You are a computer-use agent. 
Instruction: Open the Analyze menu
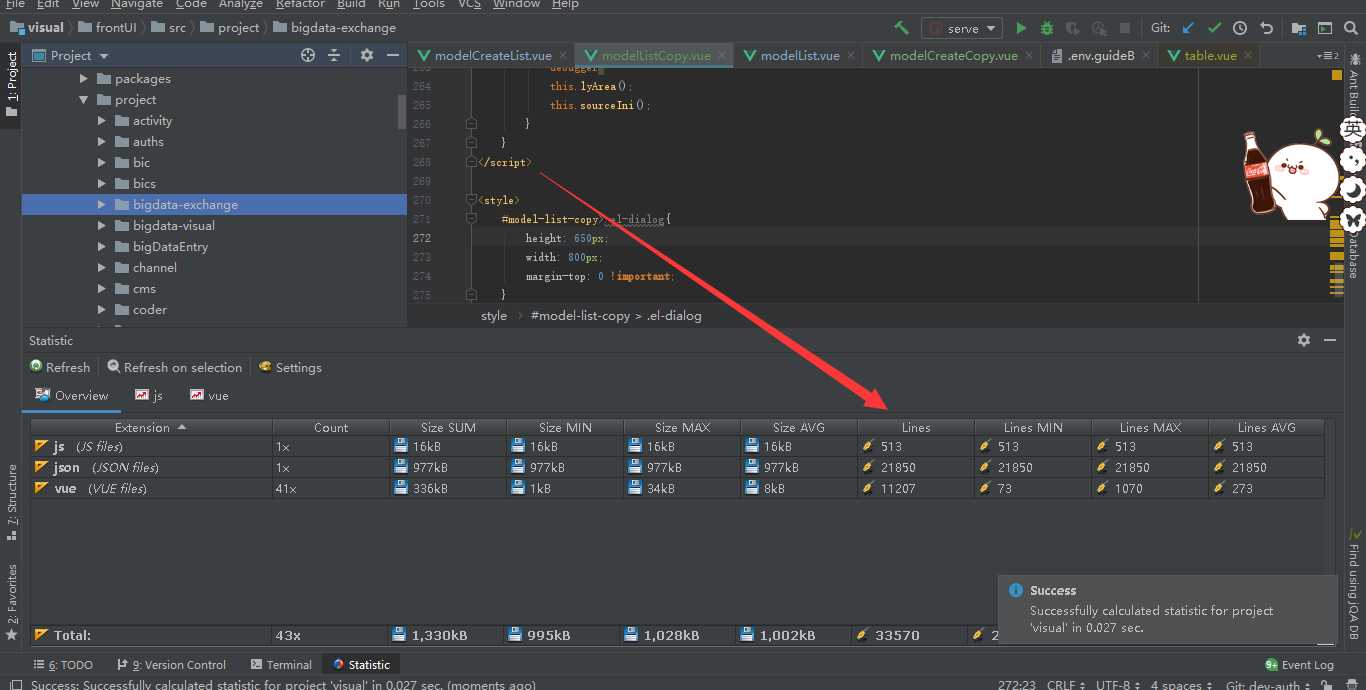(240, 4)
